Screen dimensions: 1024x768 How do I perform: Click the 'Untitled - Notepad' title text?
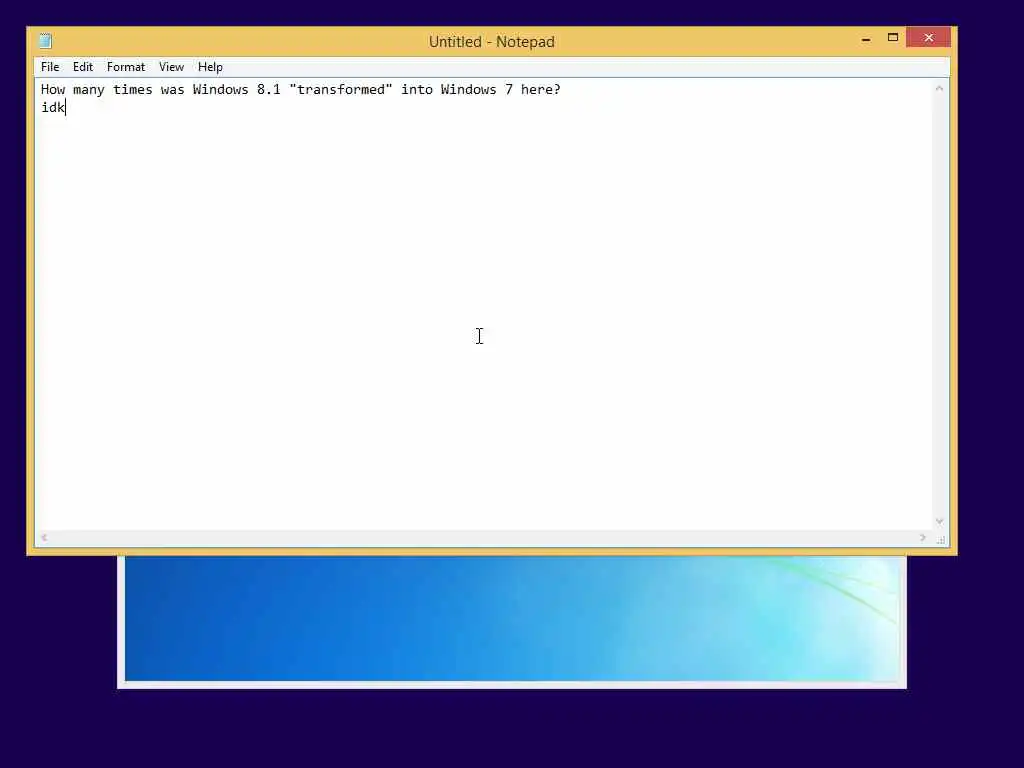pyautogui.click(x=491, y=42)
